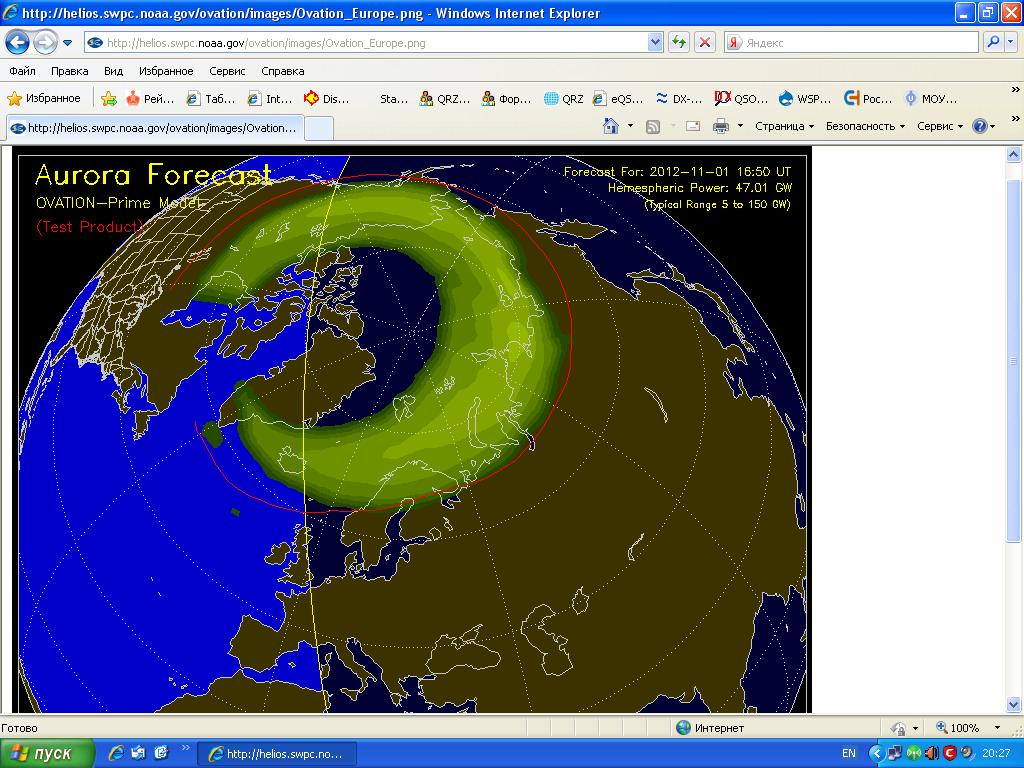Image resolution: width=1024 pixels, height=768 pixels.
Task: Open the Int… favorites bar link
Action: tap(270, 99)
